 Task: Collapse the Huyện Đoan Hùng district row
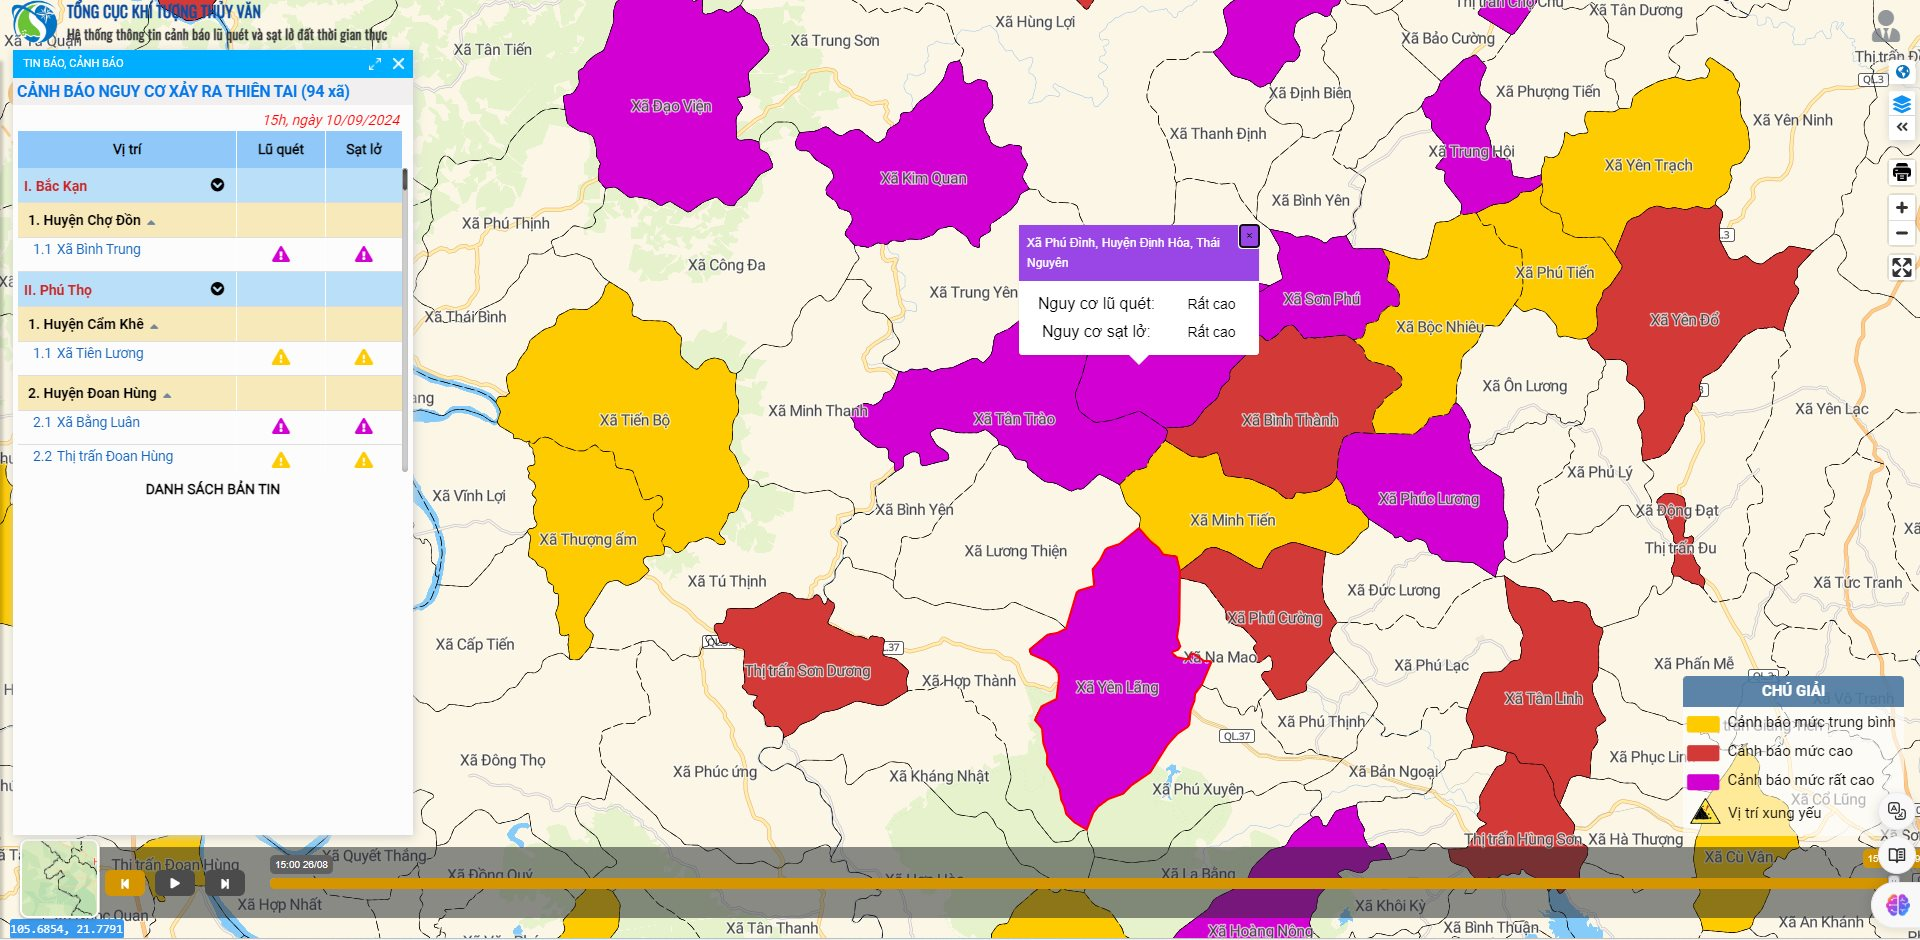(x=167, y=395)
